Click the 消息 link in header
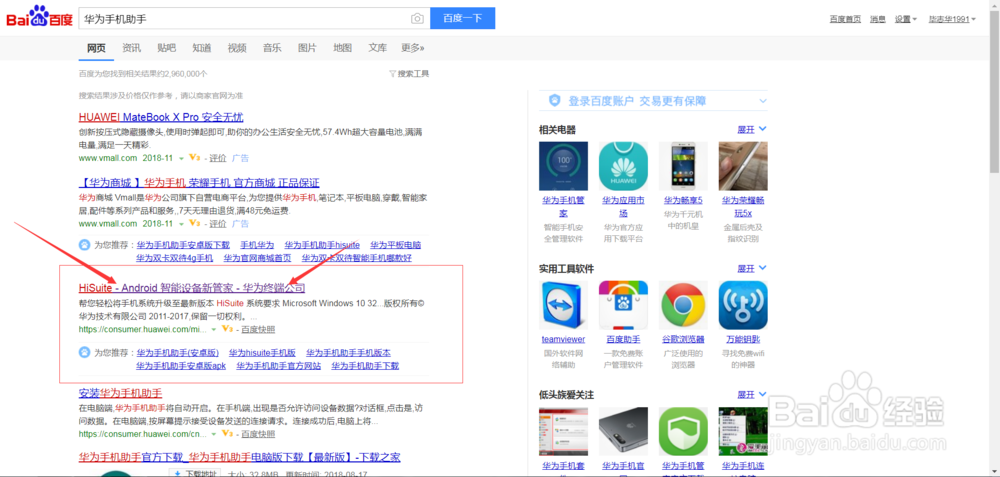This screenshot has height=477, width=1000. [878, 19]
